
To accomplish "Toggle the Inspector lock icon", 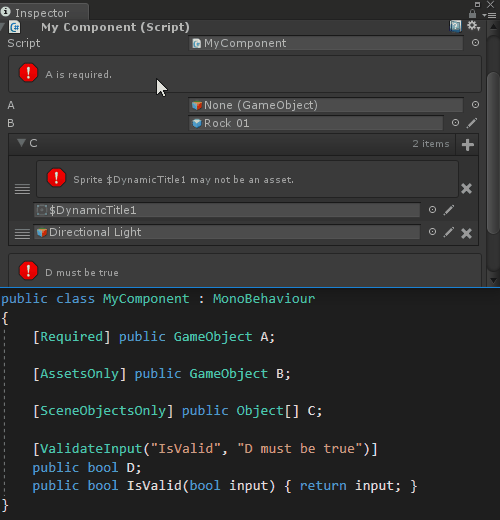I will pos(472,14).
